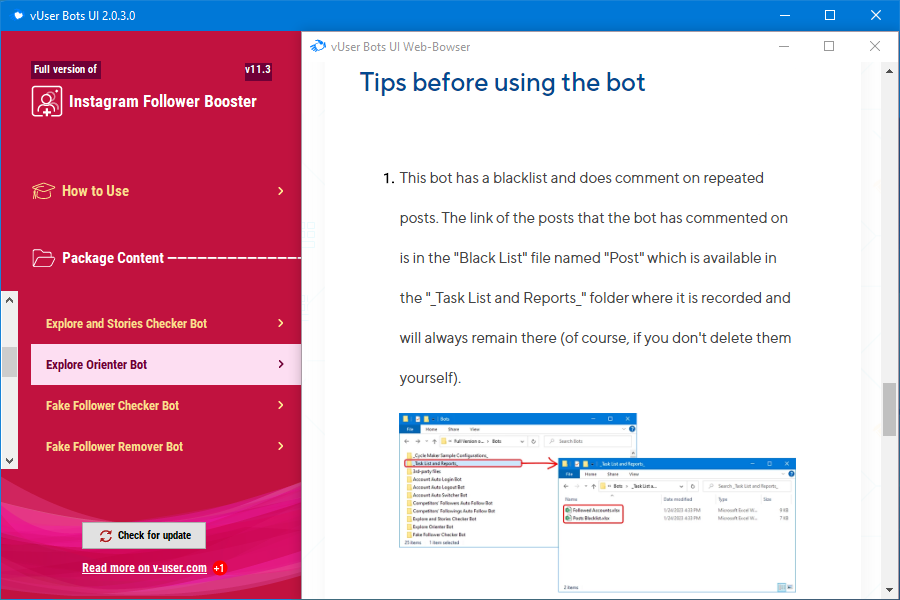Click the web browser scroll down arrow
This screenshot has height=600, width=900.
tap(889, 590)
